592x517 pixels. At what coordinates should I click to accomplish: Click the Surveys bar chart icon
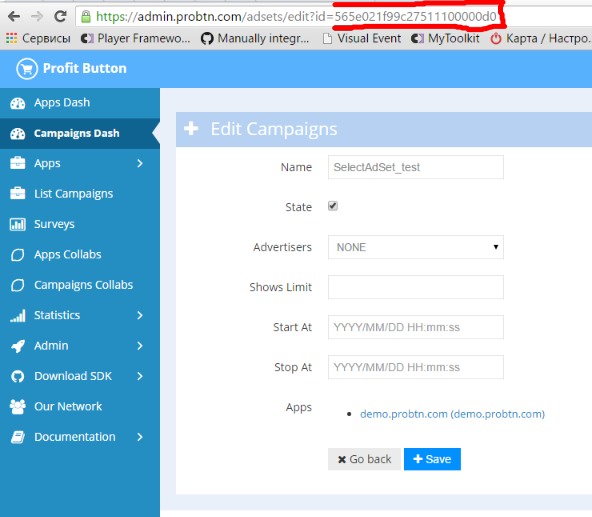(17, 224)
